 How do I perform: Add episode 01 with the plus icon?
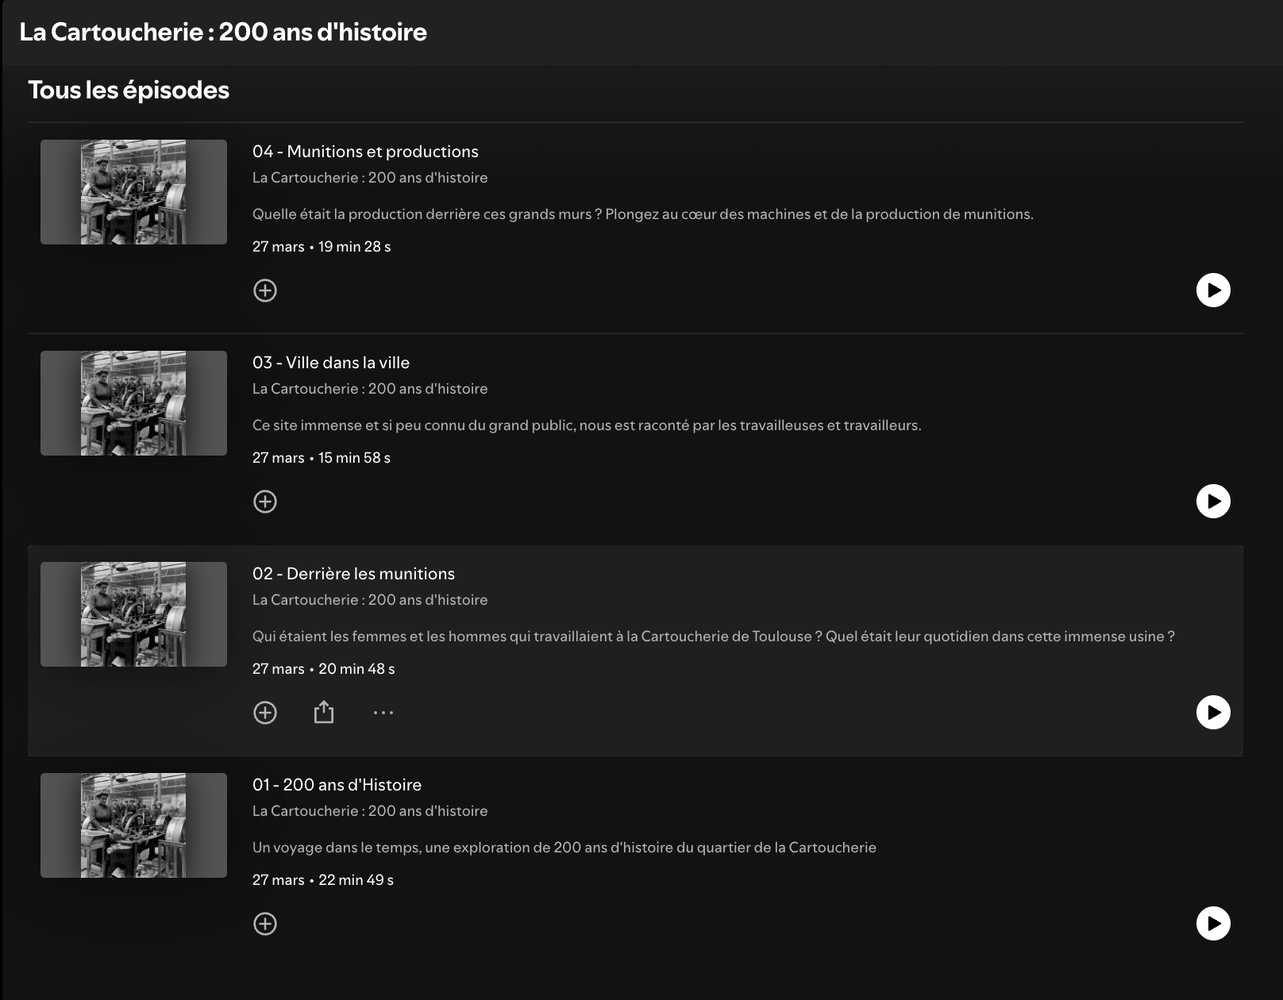tap(265, 923)
